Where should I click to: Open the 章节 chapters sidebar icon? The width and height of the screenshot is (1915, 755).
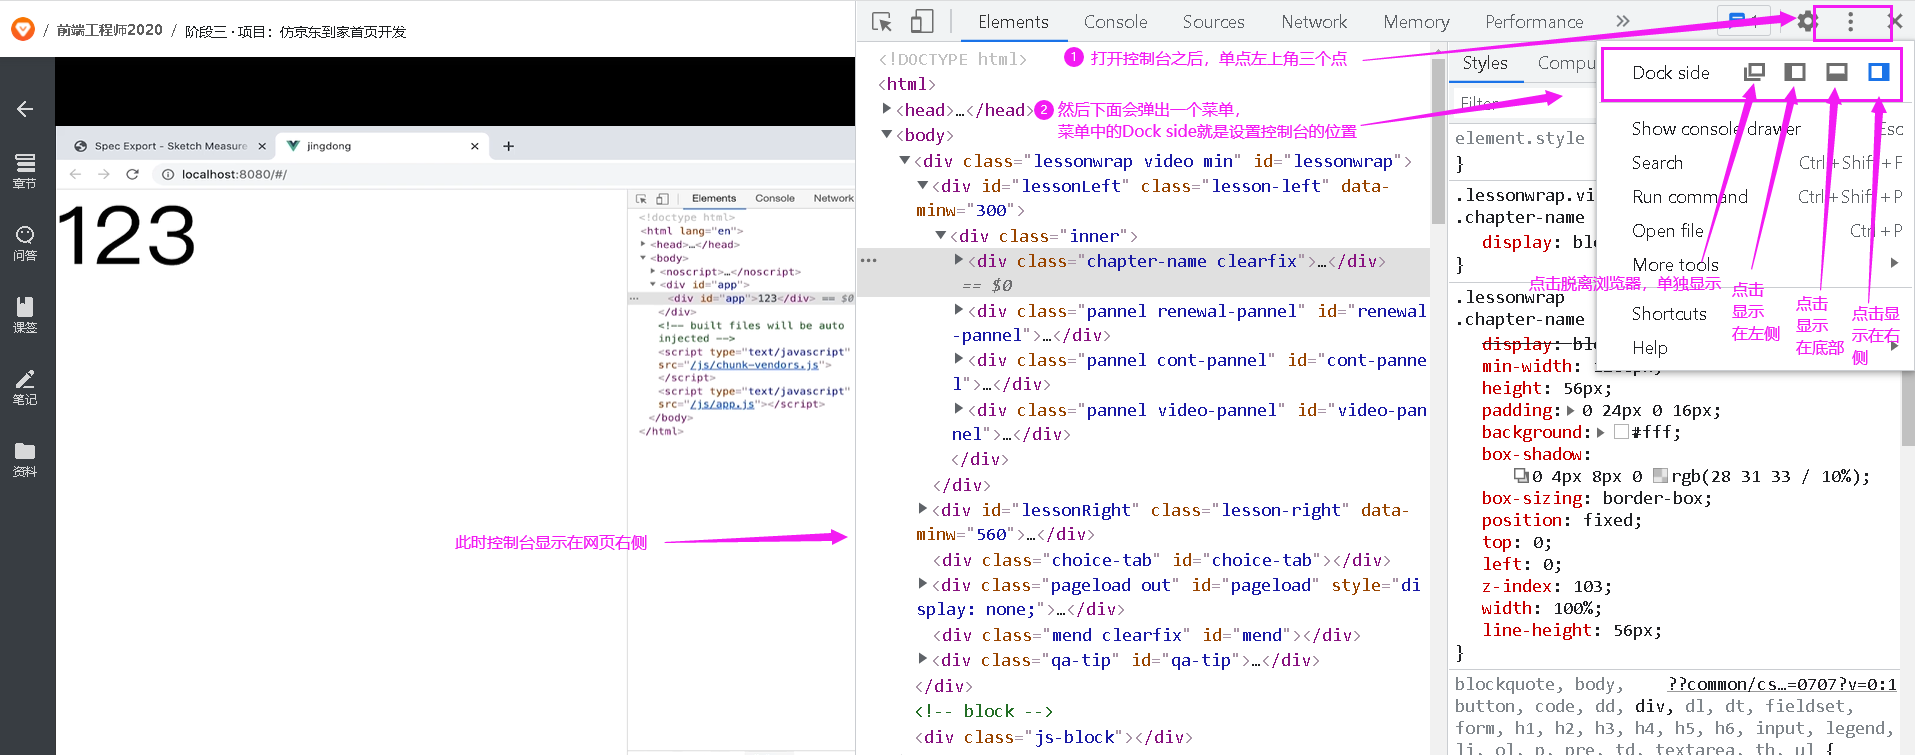tap(25, 171)
